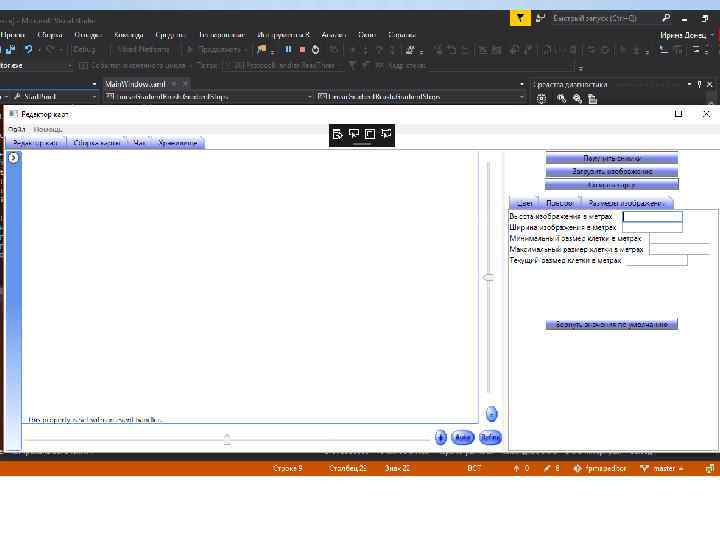Click the zoom-out magnifier in diagnostics panel
The height and width of the screenshot is (540, 720).
click(x=577, y=98)
